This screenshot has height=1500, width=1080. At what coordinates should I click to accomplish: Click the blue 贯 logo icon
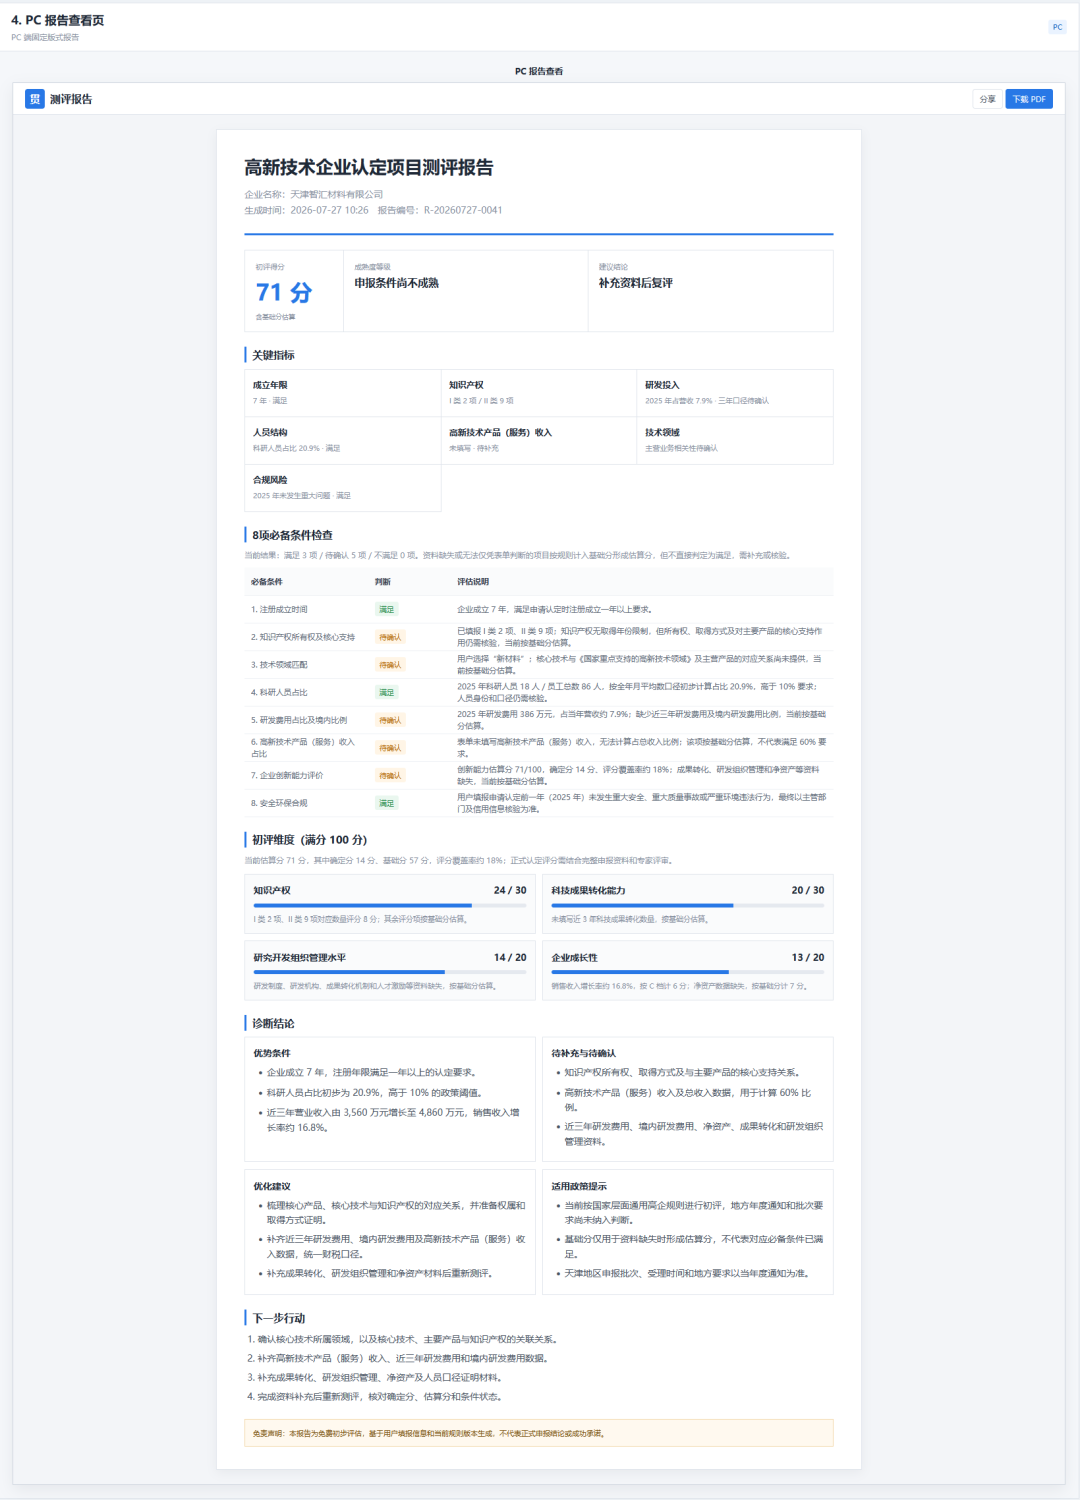click(x=35, y=99)
